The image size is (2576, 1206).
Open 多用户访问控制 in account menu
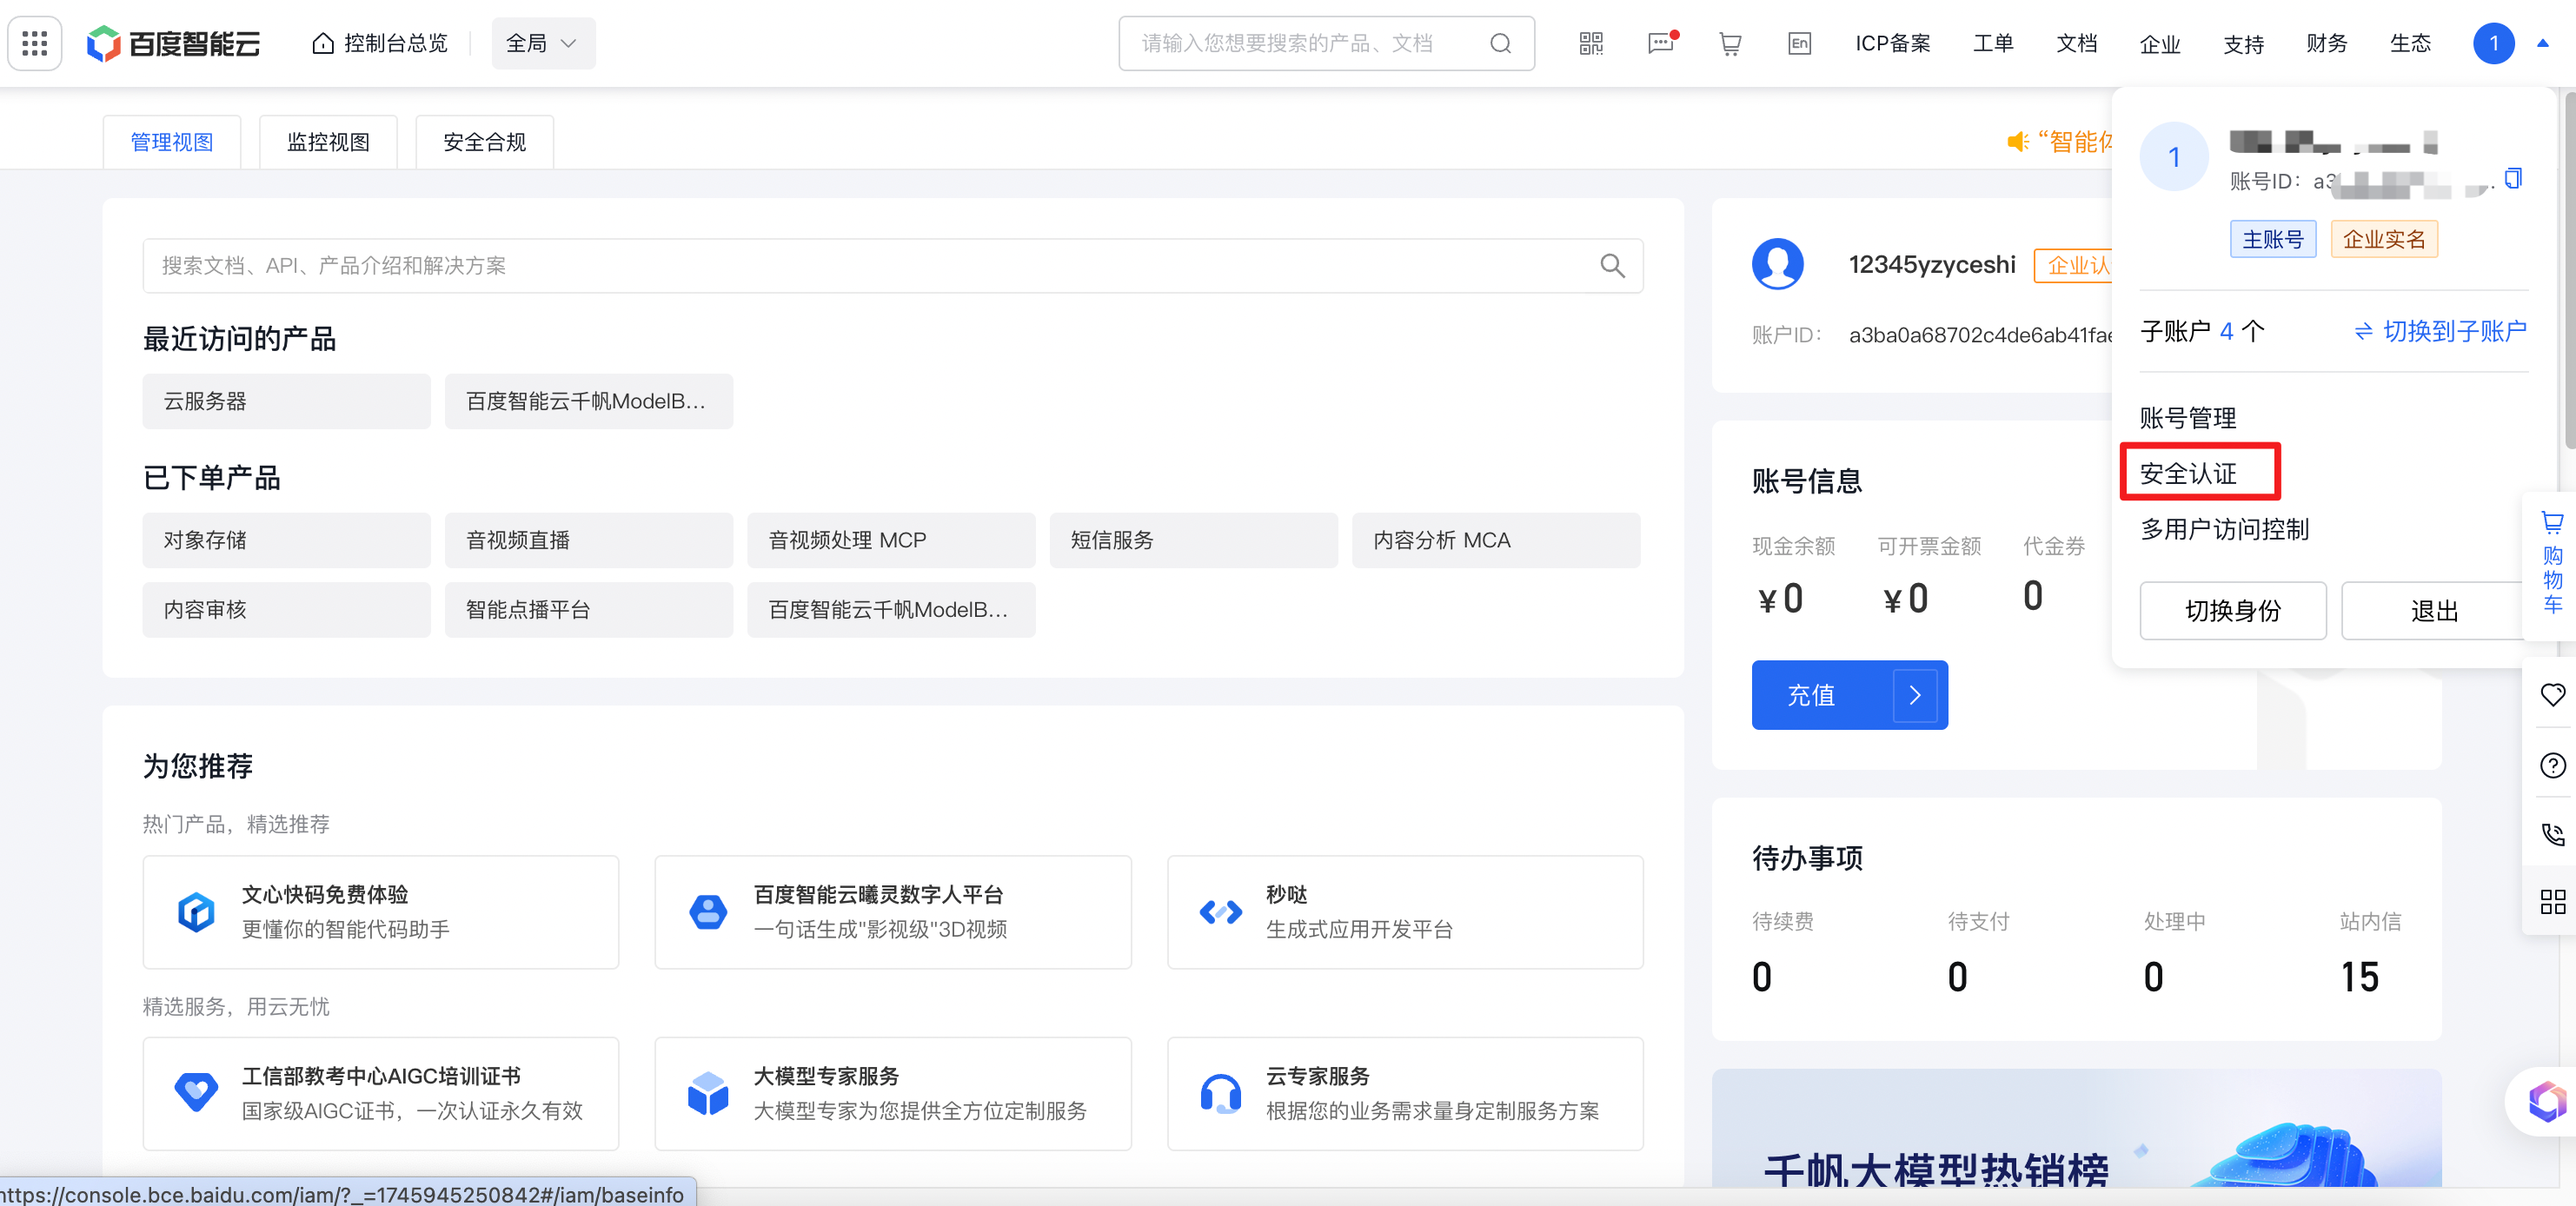(x=2225, y=528)
